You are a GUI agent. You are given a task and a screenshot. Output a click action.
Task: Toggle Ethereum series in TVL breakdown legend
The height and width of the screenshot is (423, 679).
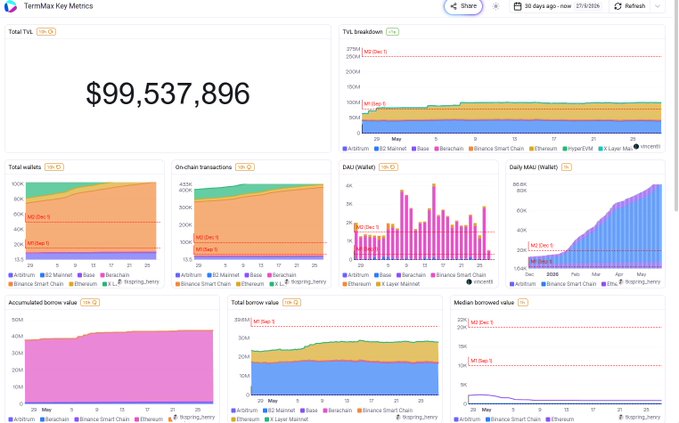click(x=543, y=149)
